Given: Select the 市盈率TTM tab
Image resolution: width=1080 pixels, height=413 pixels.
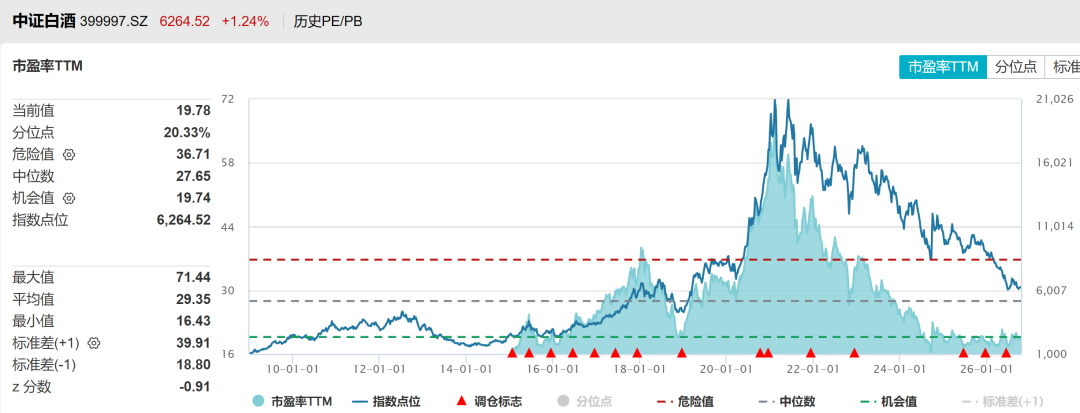Looking at the screenshot, I should coord(943,67).
